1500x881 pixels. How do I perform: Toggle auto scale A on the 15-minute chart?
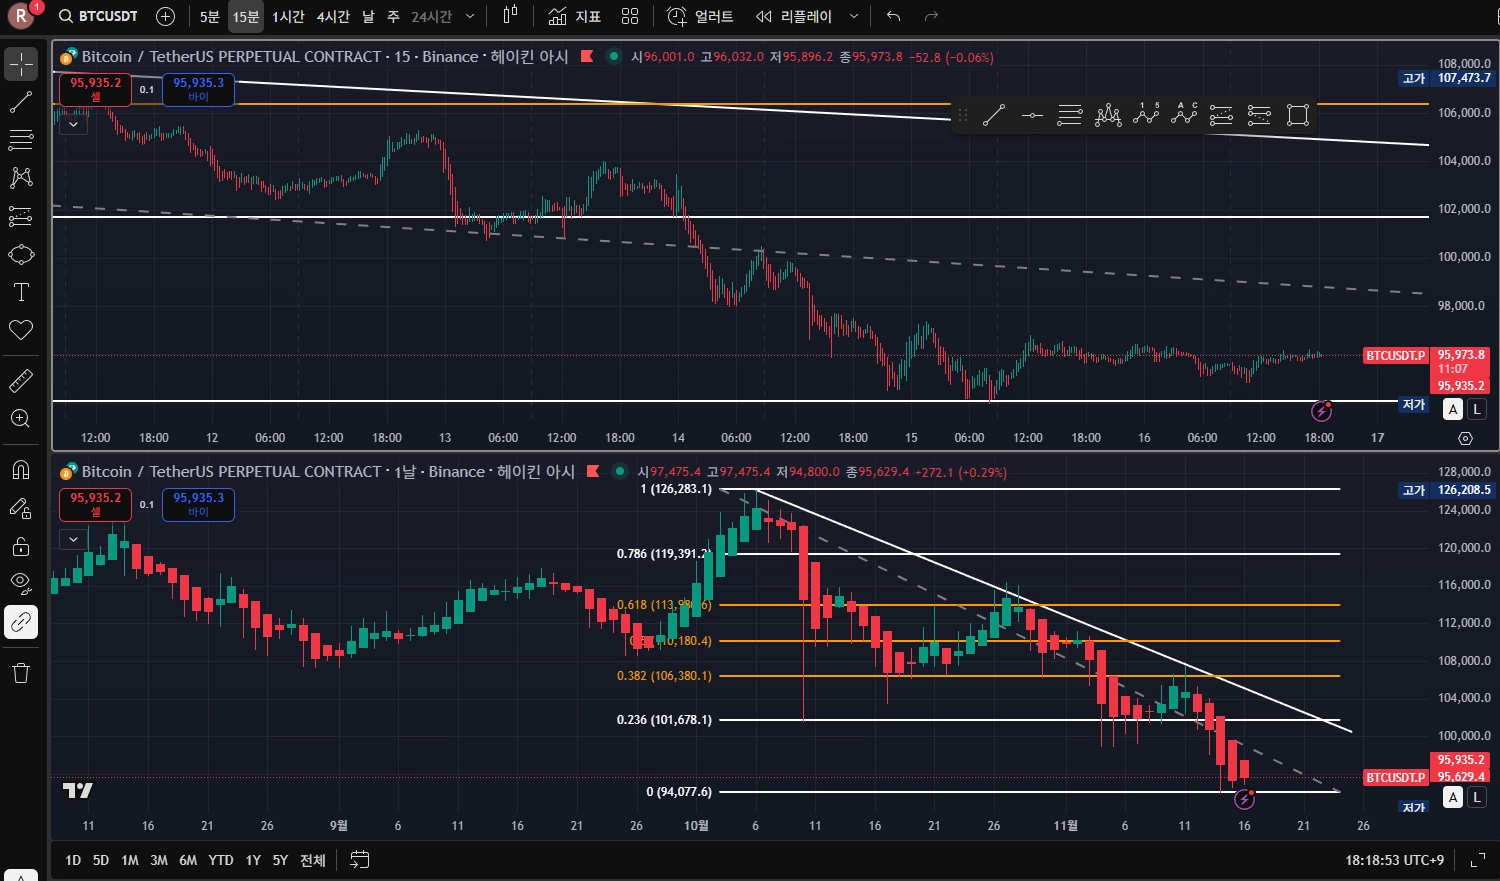pos(1454,409)
